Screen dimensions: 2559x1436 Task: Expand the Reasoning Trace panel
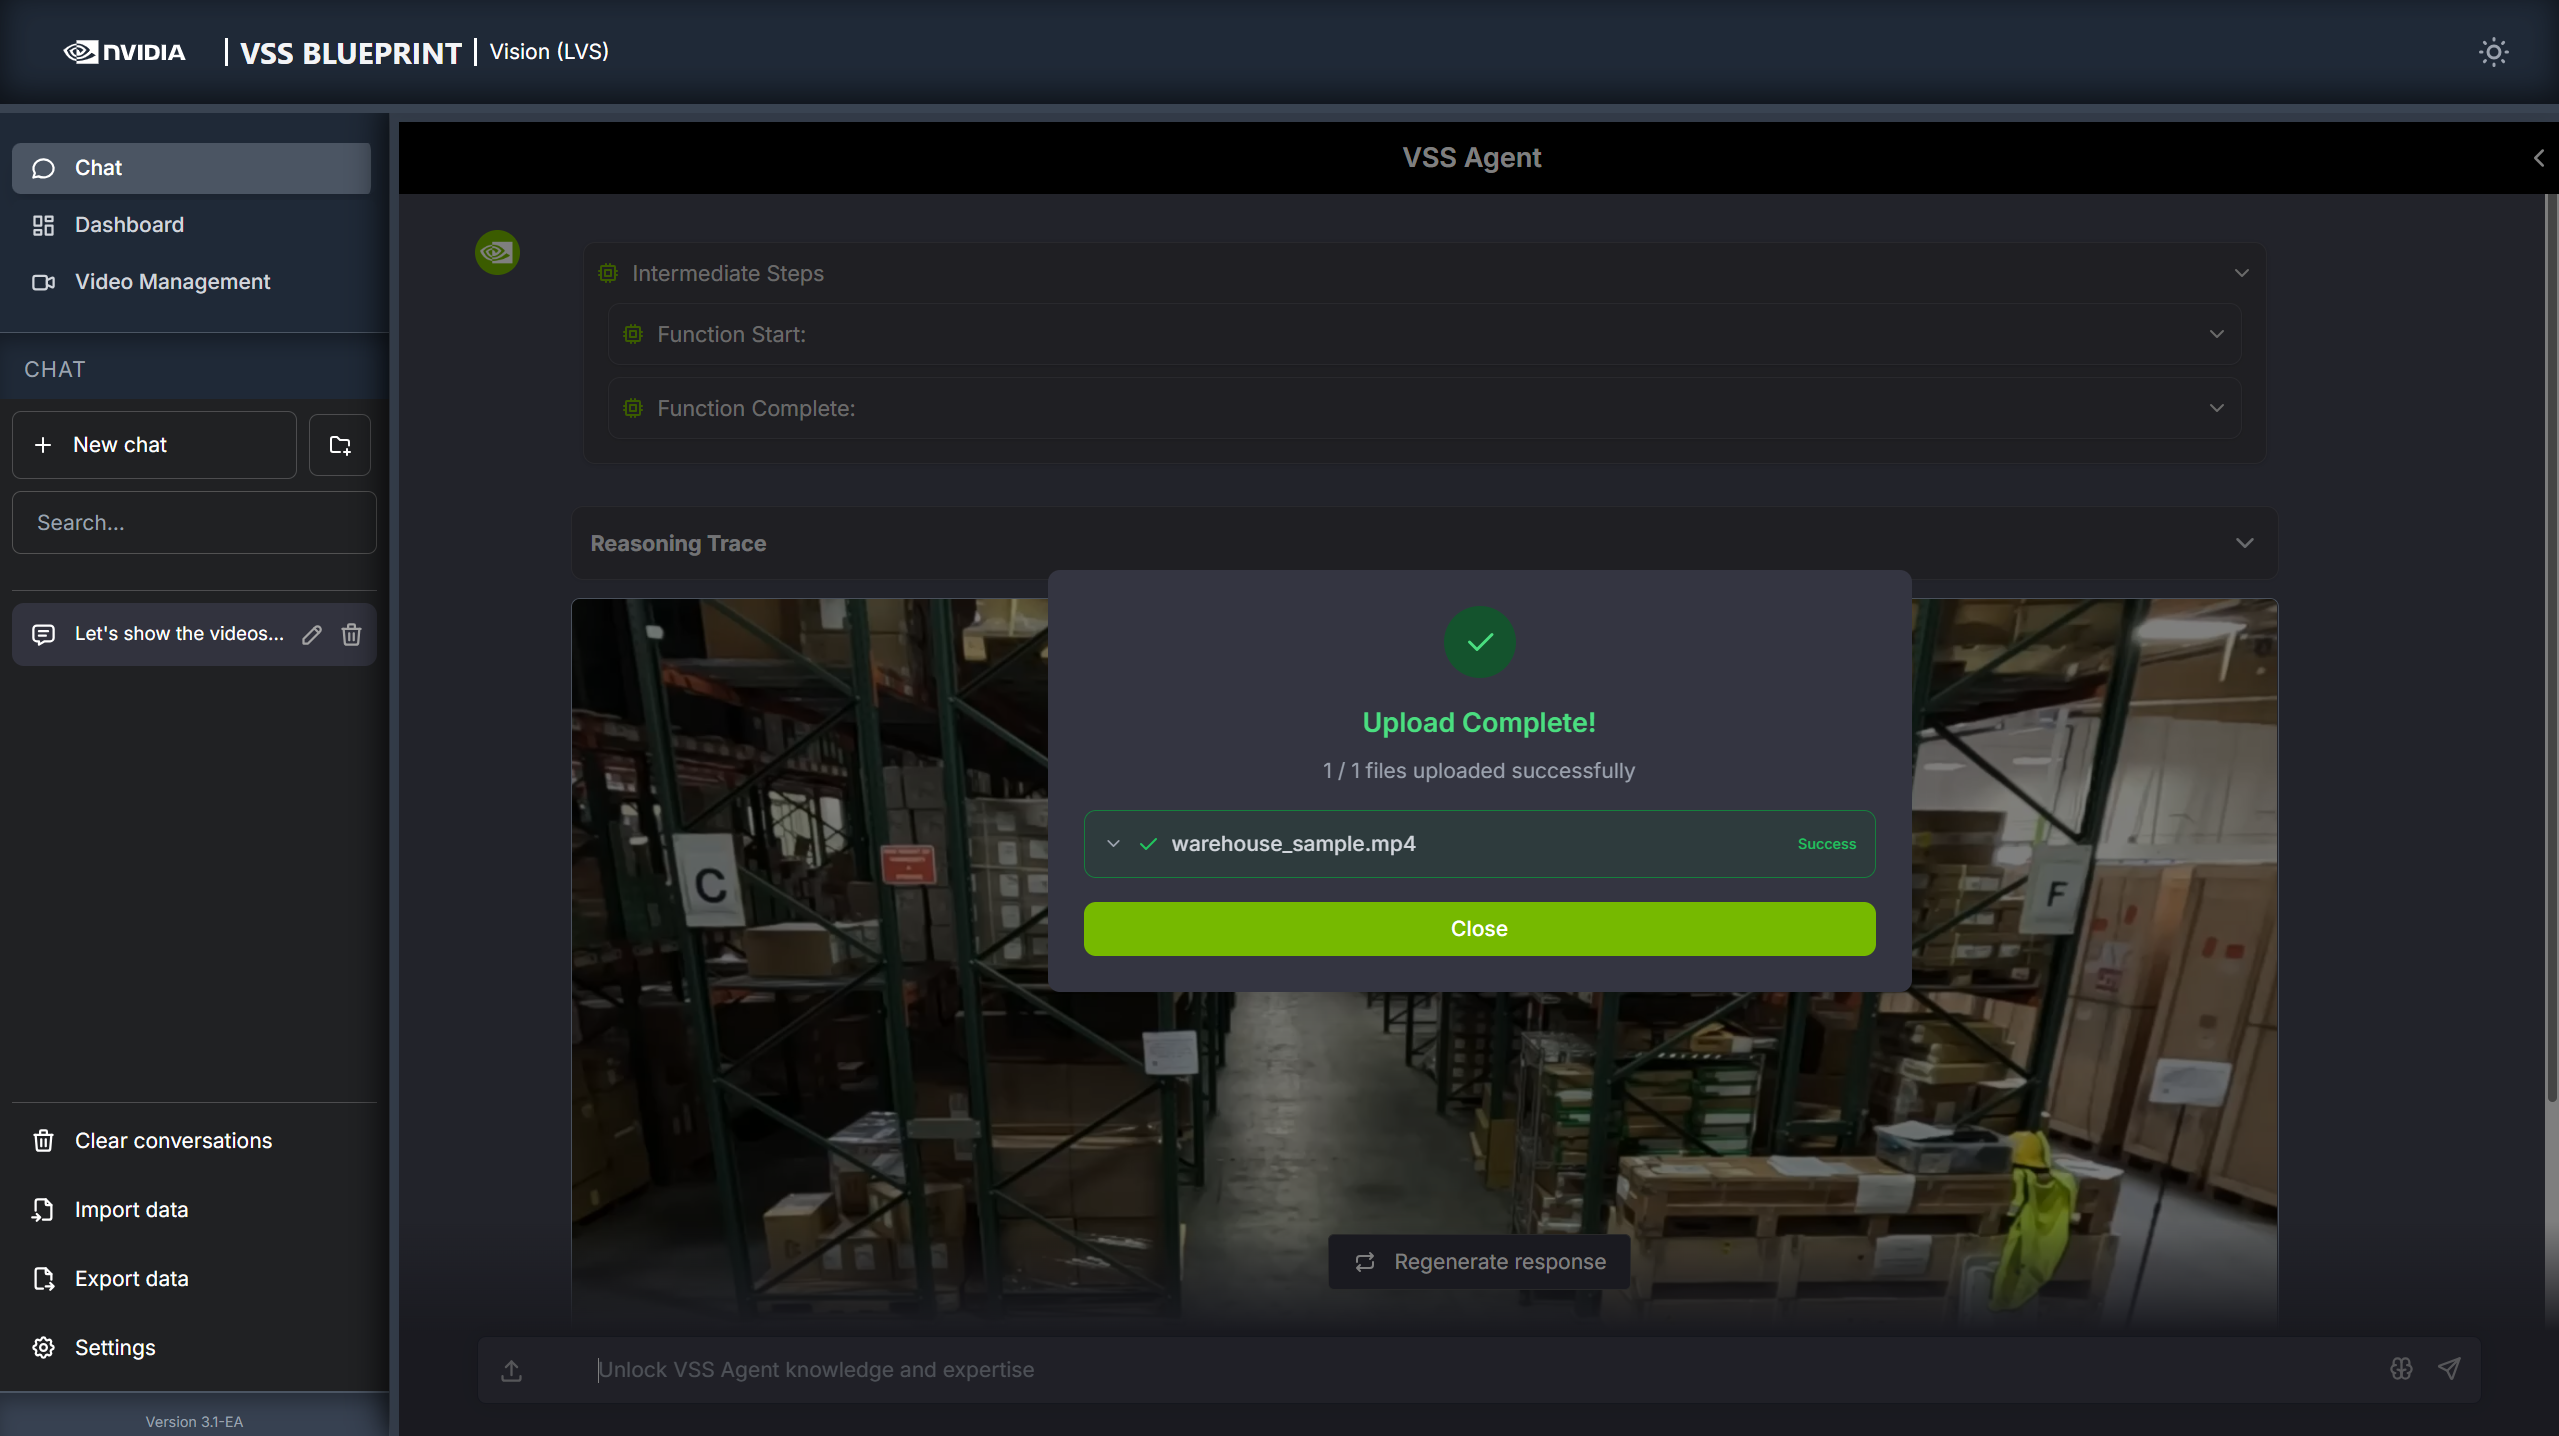pyautogui.click(x=2244, y=543)
